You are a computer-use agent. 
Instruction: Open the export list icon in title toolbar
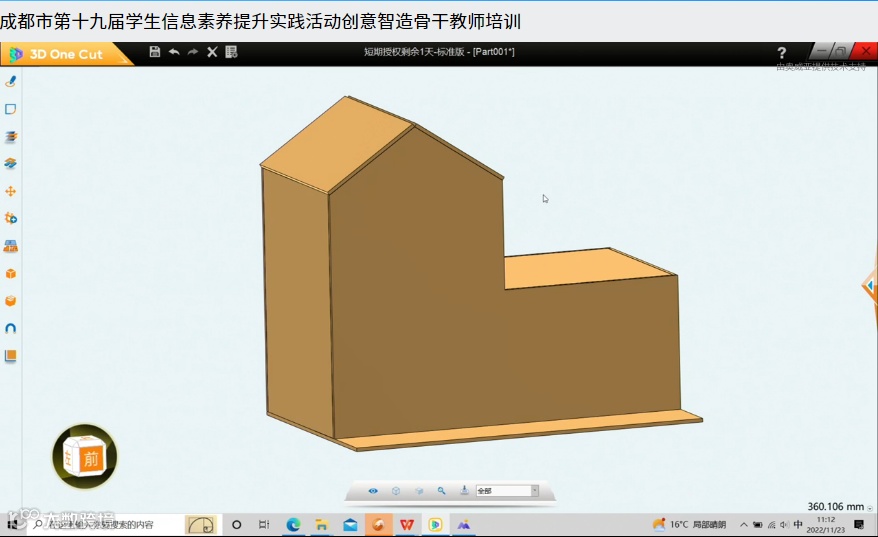(231, 52)
